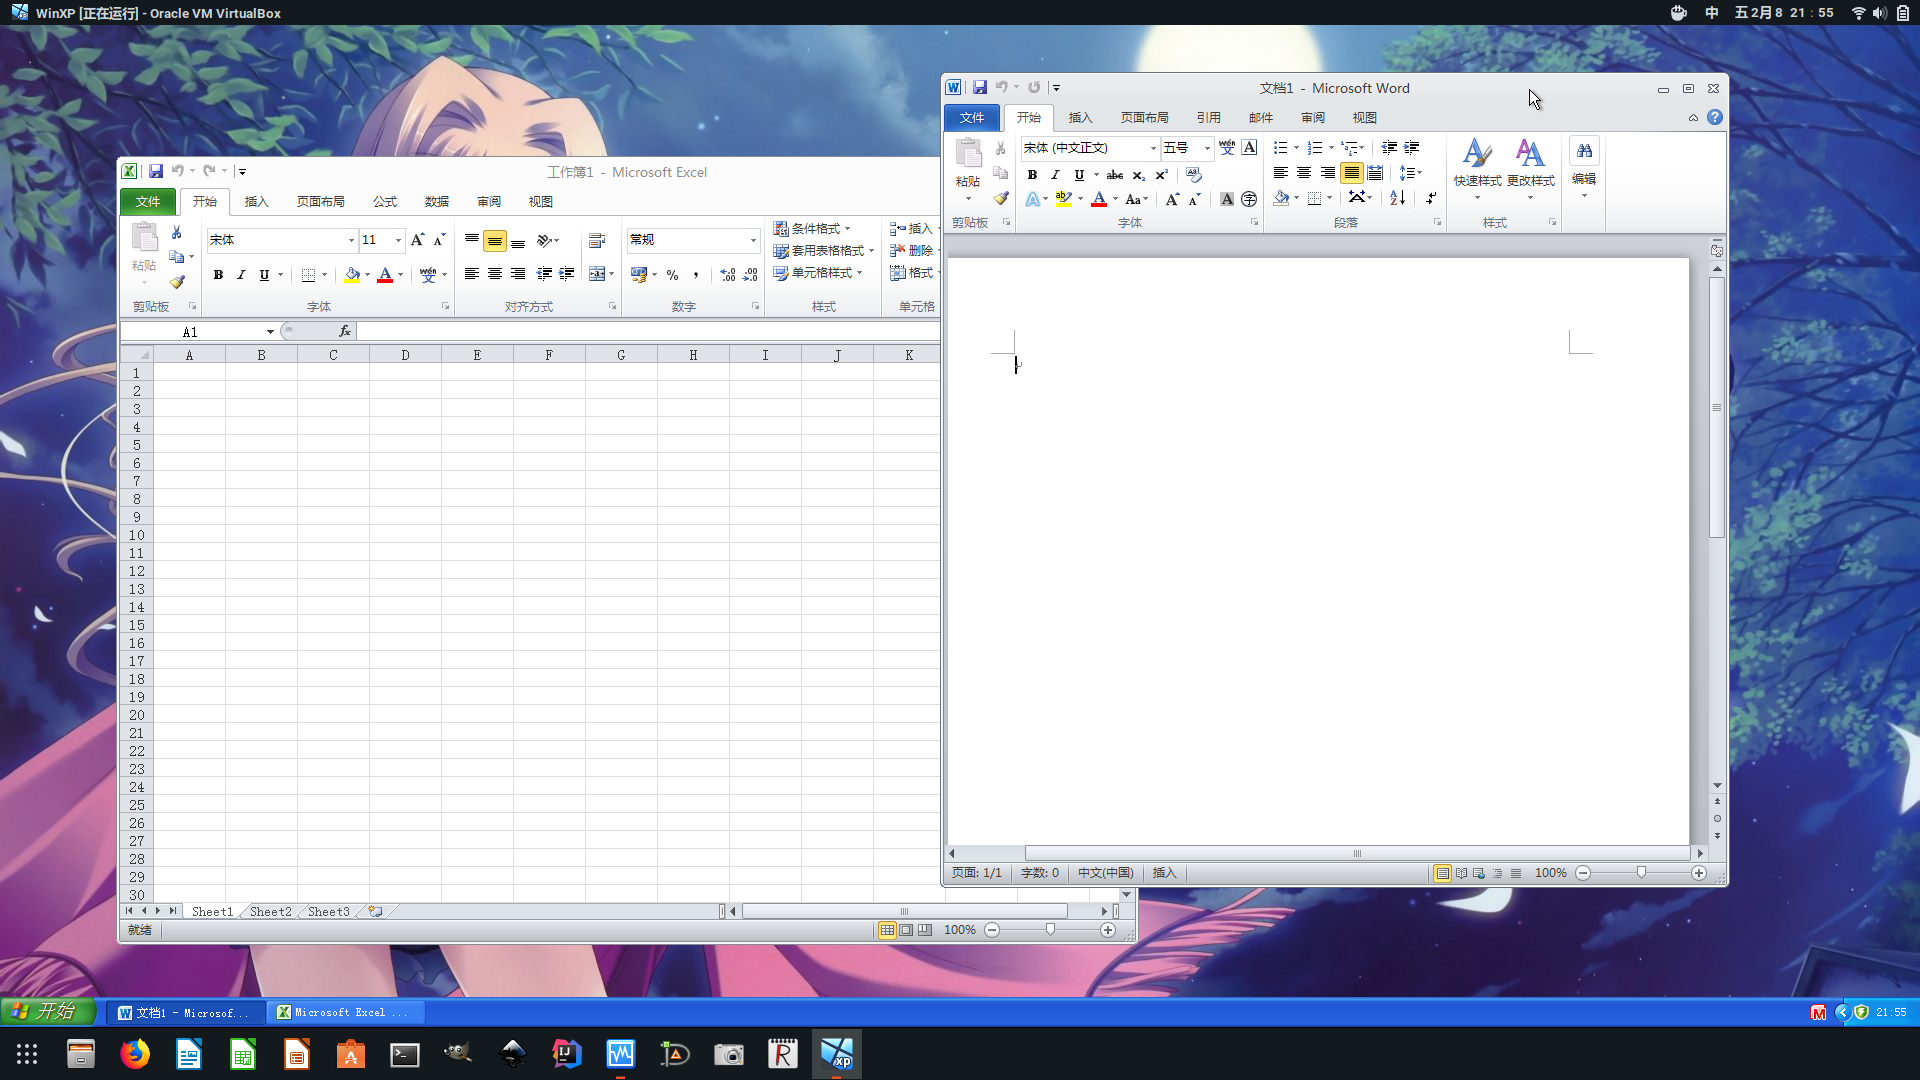Click the Excel Save icon in quick access toolbar

tap(156, 171)
